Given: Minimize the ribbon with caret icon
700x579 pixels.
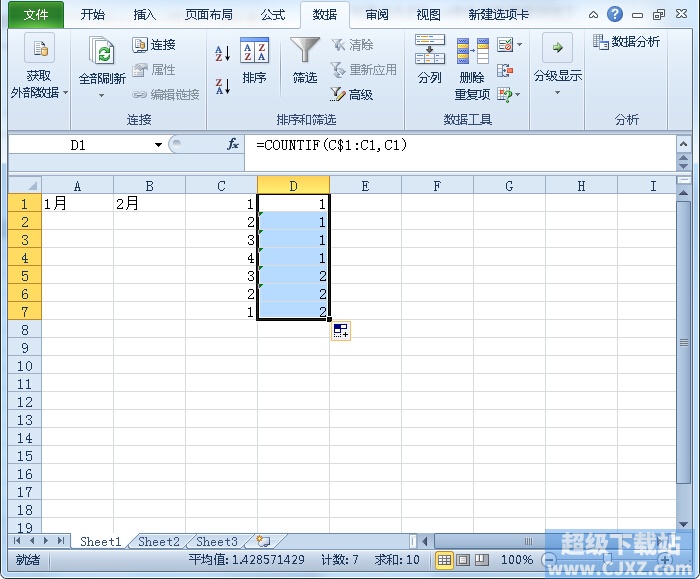Looking at the screenshot, I should coord(593,15).
